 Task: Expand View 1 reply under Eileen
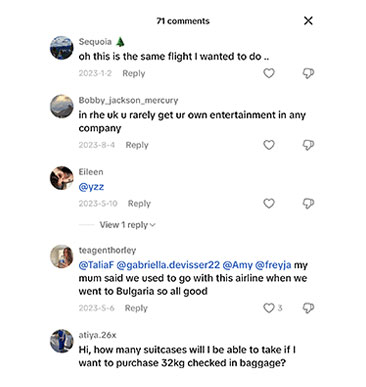pyautogui.click(x=127, y=225)
